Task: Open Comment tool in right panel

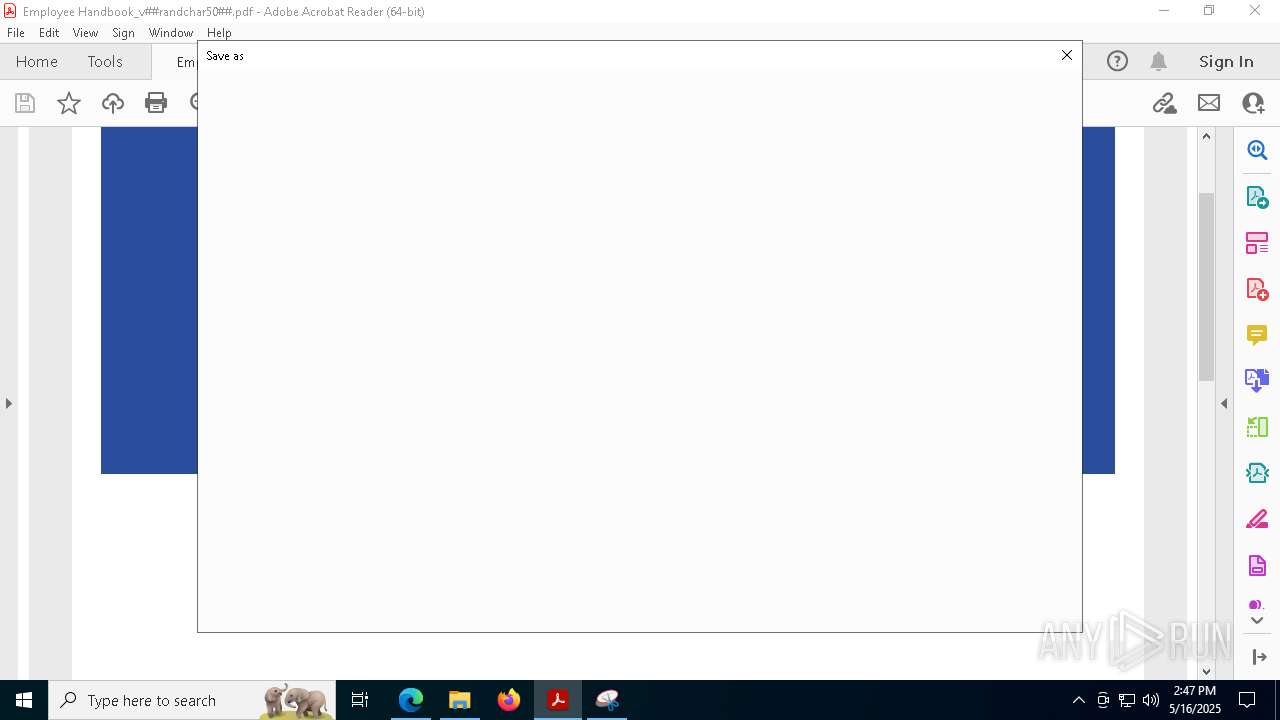Action: point(1257,335)
